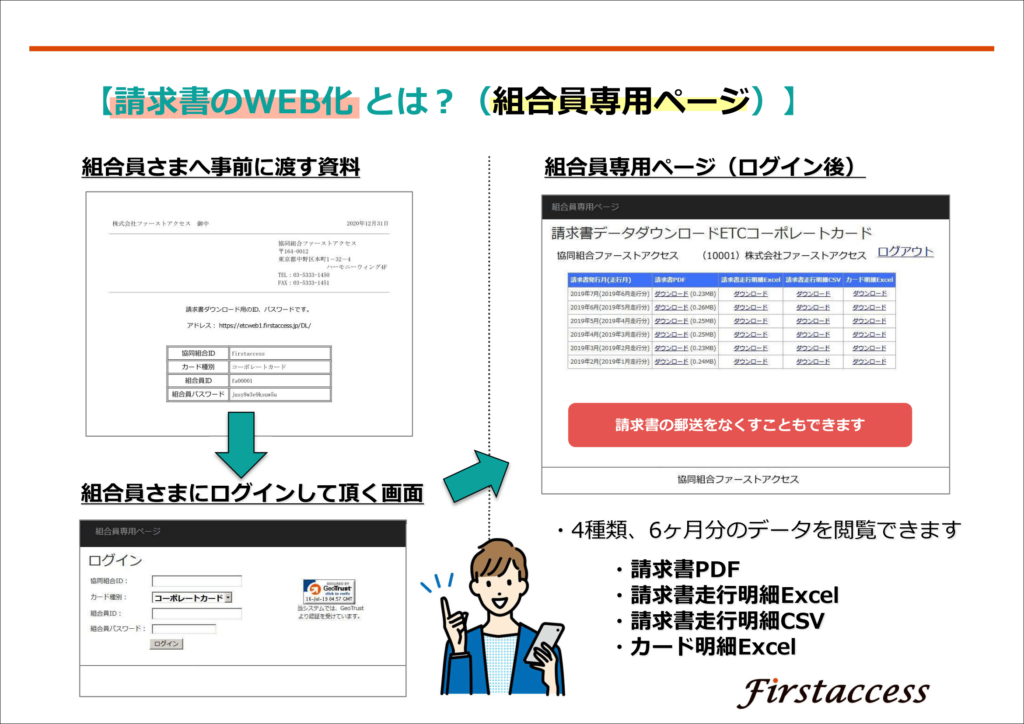Download カード明細Excel for 2019年6月 row
This screenshot has height=724, width=1024.
pyautogui.click(x=869, y=307)
